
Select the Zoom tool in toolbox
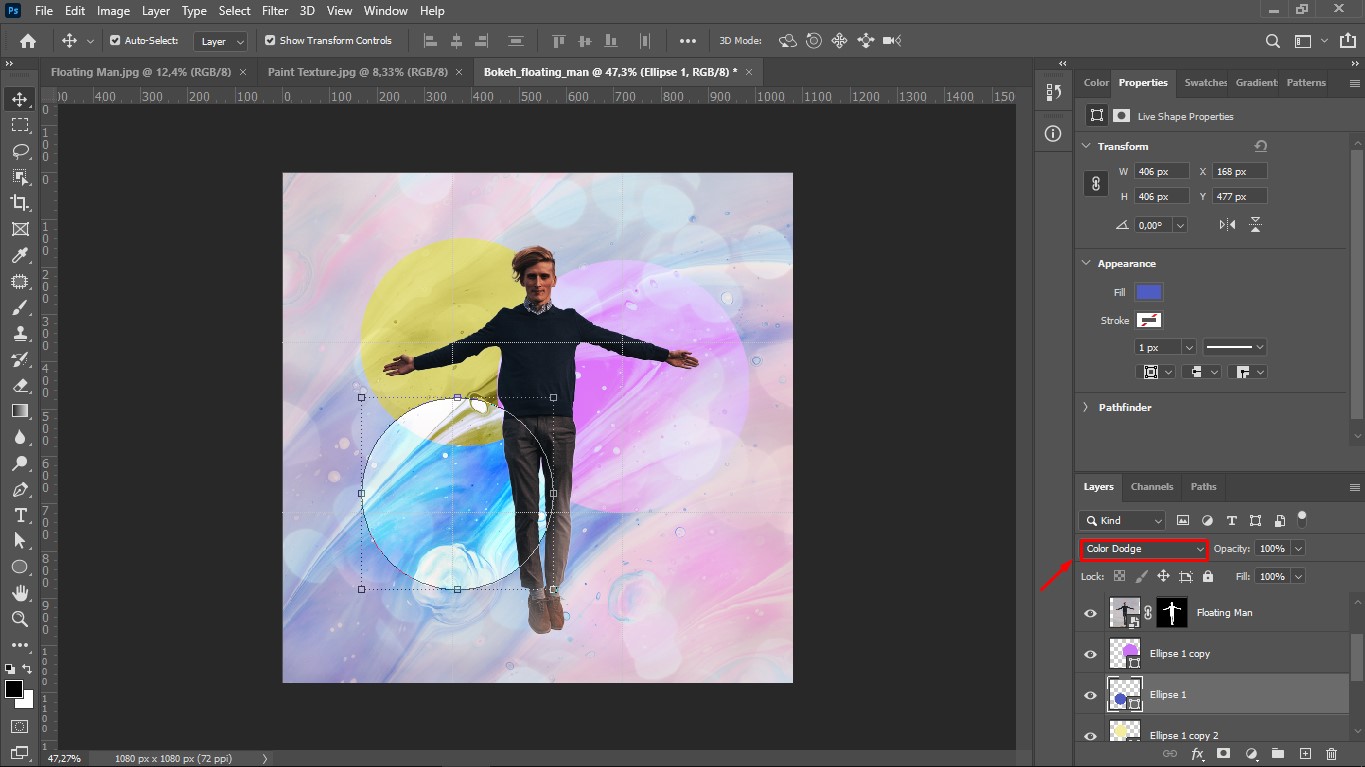point(20,619)
